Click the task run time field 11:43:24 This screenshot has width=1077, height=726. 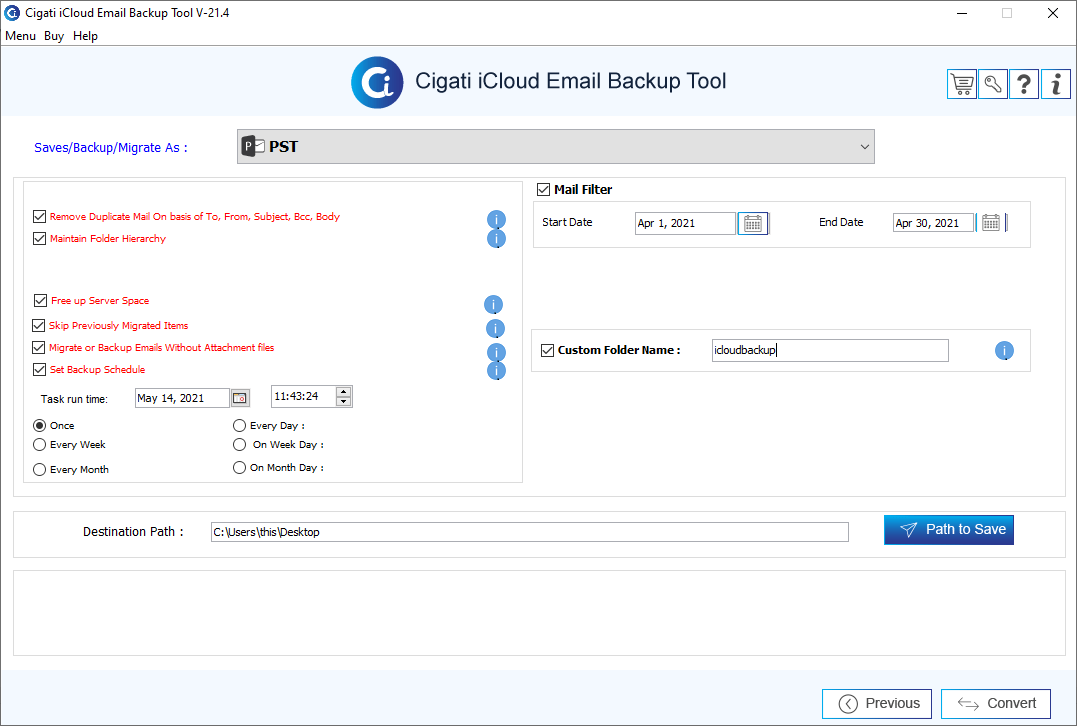[303, 396]
